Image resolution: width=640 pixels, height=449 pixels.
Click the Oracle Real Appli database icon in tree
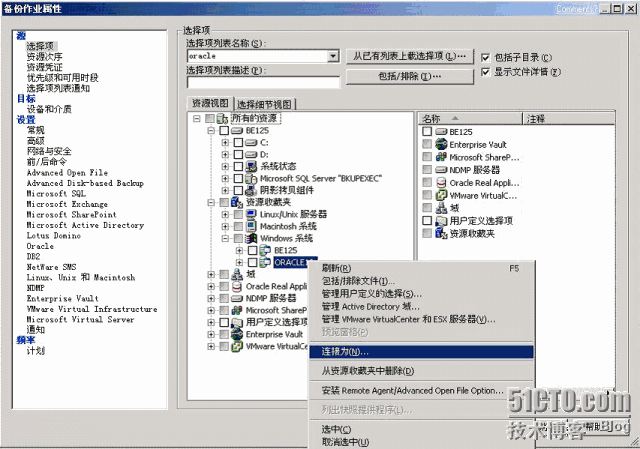(237, 286)
